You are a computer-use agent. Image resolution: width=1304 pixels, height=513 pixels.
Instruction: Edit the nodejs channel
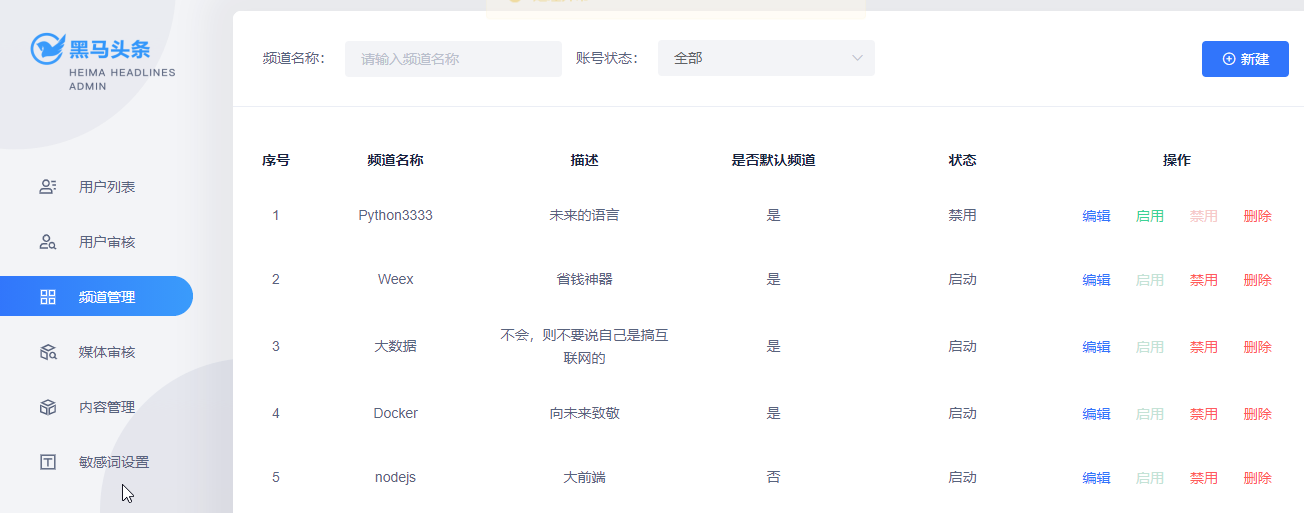click(1096, 478)
